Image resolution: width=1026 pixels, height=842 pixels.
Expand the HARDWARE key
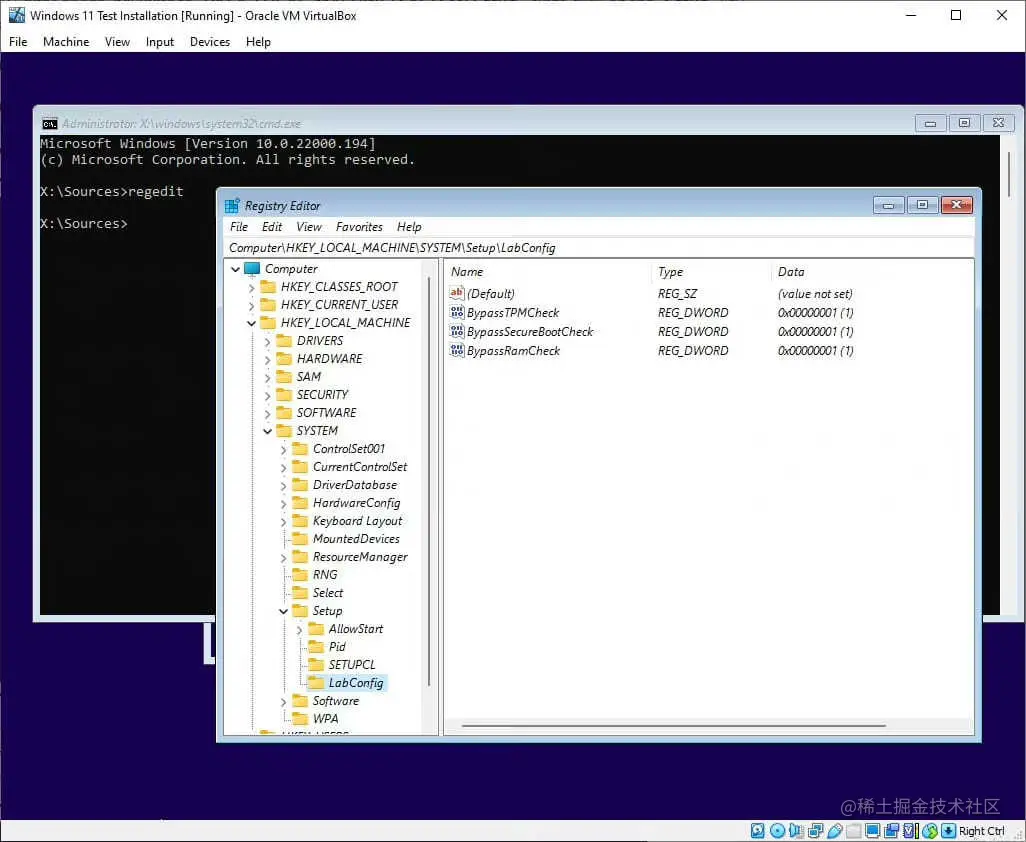click(x=267, y=359)
